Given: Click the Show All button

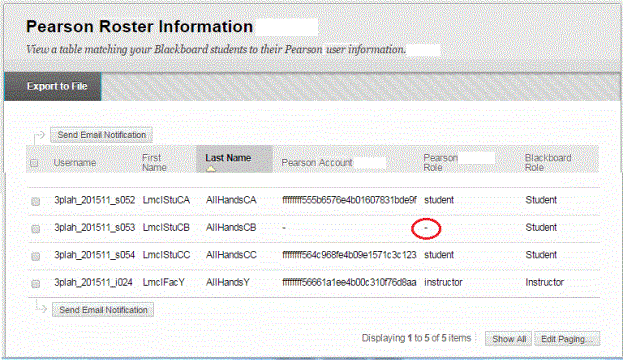Looking at the screenshot, I should (509, 339).
